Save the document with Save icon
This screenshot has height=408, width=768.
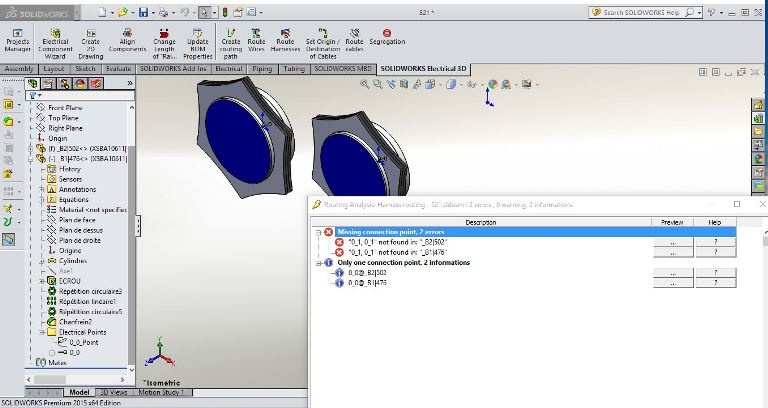(143, 12)
